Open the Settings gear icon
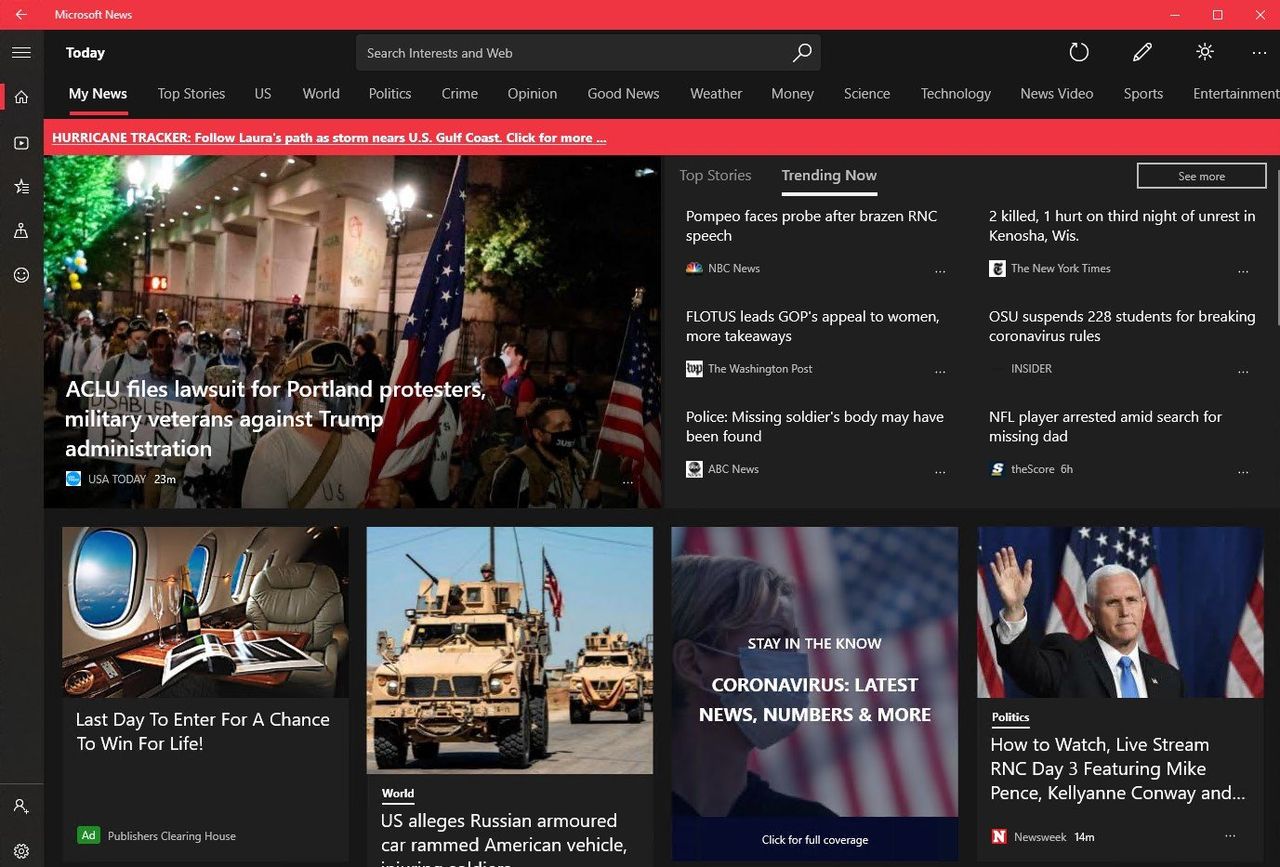 [21, 851]
